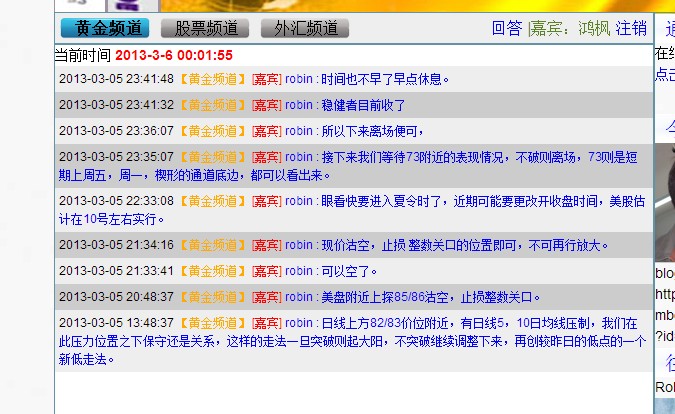Image resolution: width=675 pixels, height=414 pixels.
Task: Select the 外汇频道 tab
Action: point(305,28)
